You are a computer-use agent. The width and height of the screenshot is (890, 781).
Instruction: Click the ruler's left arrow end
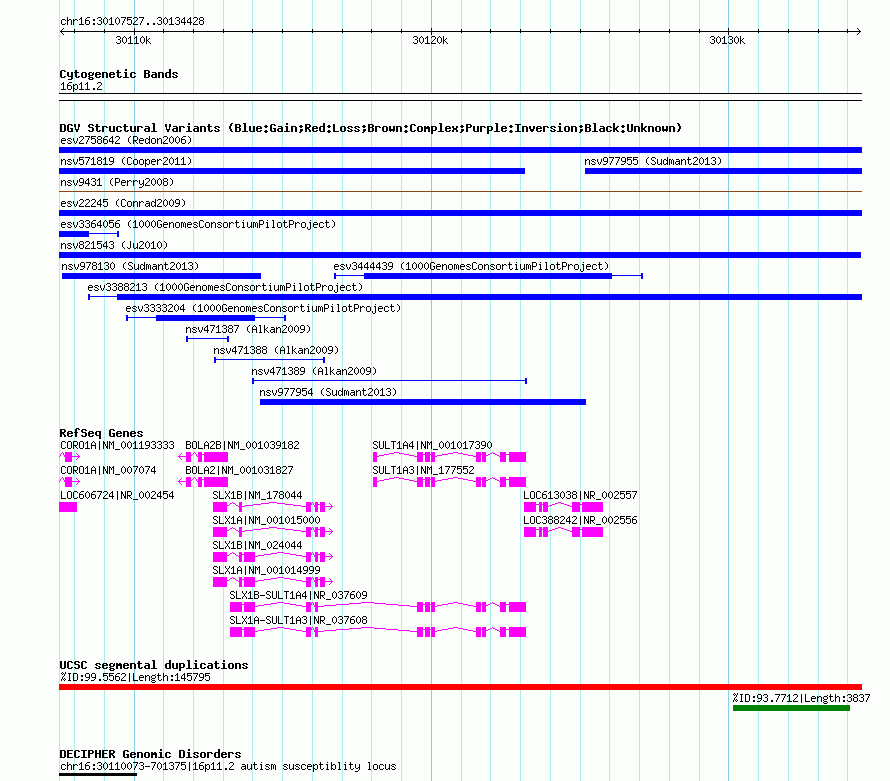tap(62, 32)
